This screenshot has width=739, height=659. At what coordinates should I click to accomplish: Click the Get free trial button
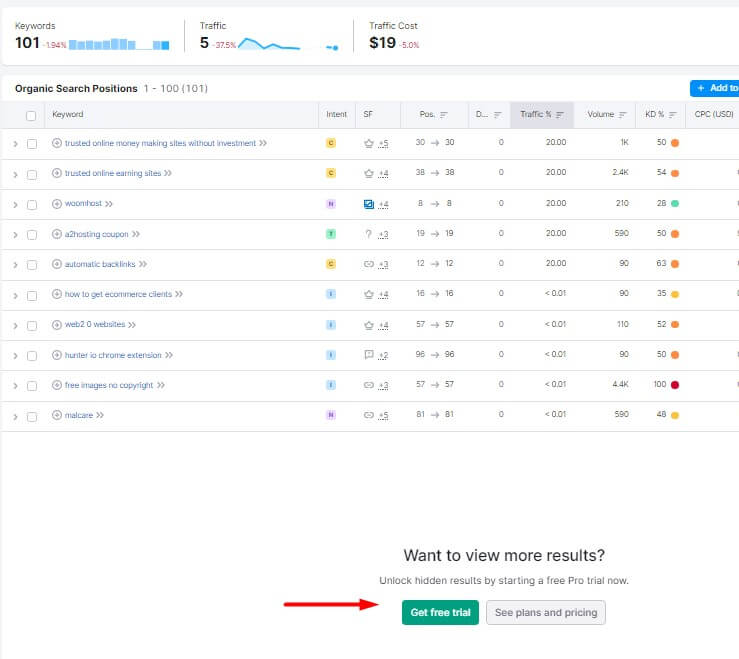click(440, 612)
